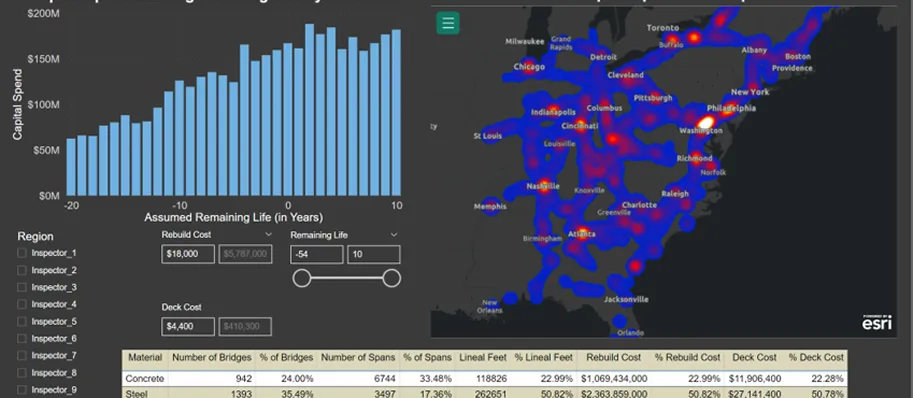Click the Material column header
The image size is (913, 398).
click(x=145, y=358)
